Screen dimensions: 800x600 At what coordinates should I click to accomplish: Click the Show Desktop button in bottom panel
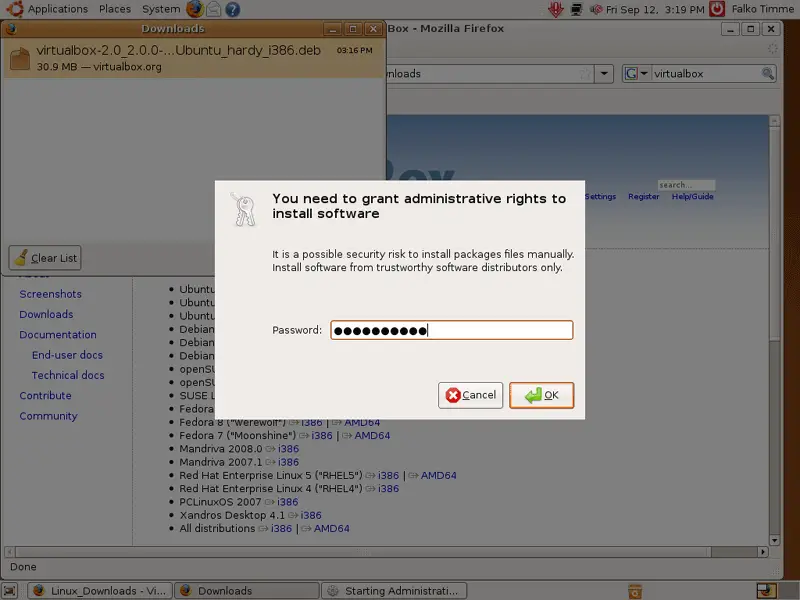tap(10, 591)
